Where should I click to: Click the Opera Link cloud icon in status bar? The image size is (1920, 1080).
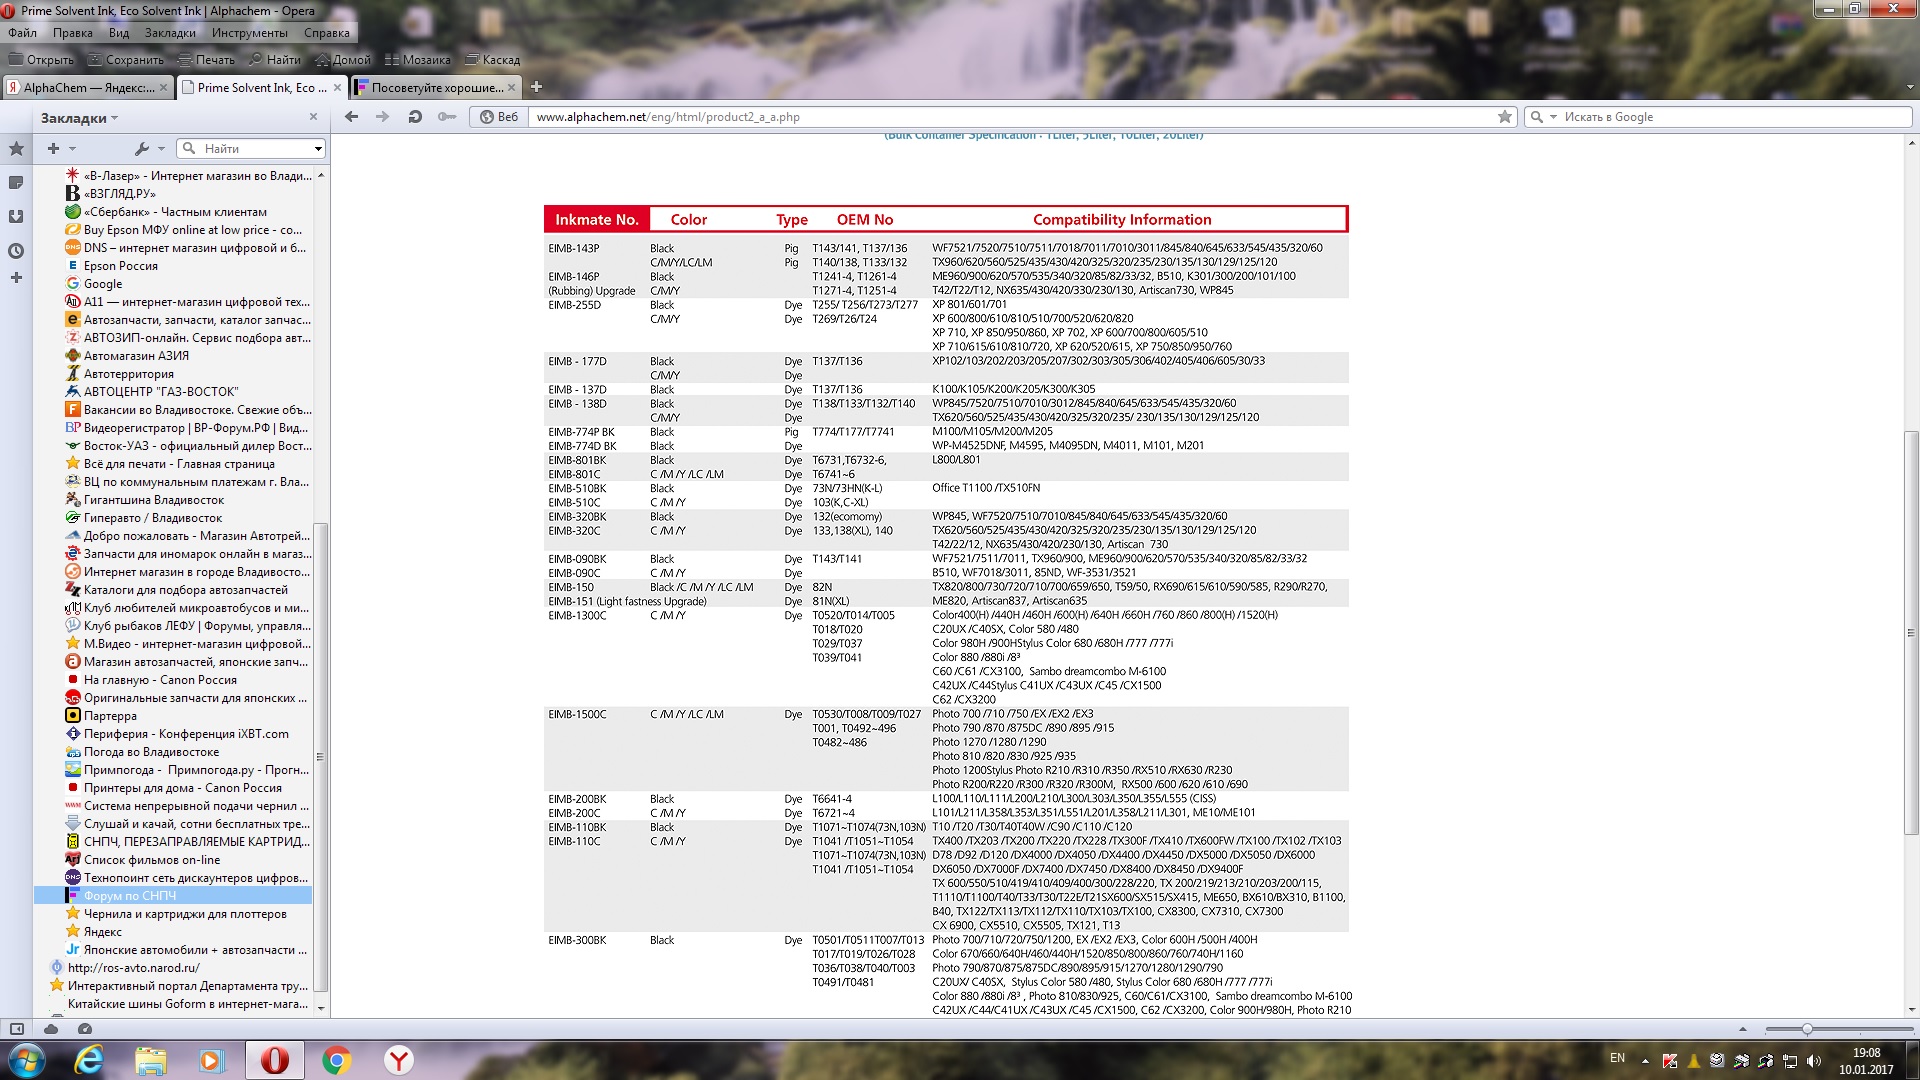tap(51, 1029)
